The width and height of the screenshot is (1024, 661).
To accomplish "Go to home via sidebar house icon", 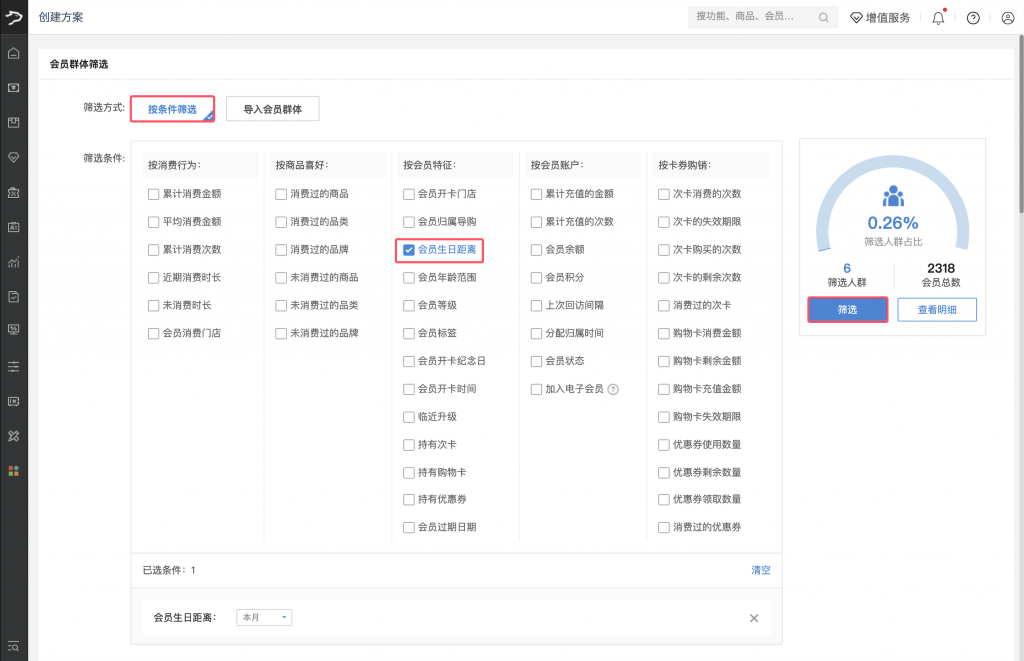I will point(13,53).
